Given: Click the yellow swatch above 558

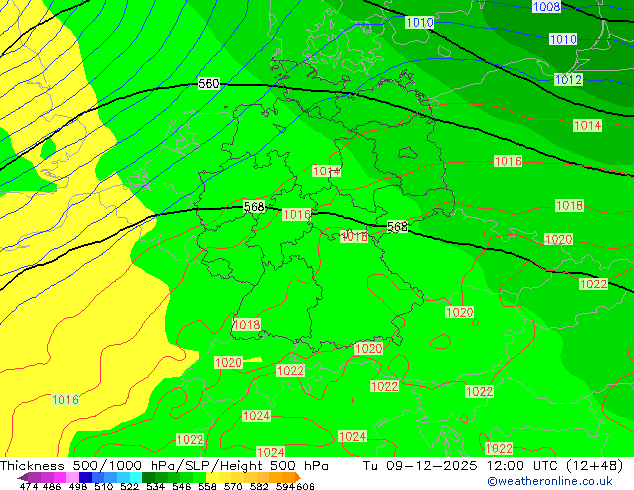Looking at the screenshot, I should point(212,477).
